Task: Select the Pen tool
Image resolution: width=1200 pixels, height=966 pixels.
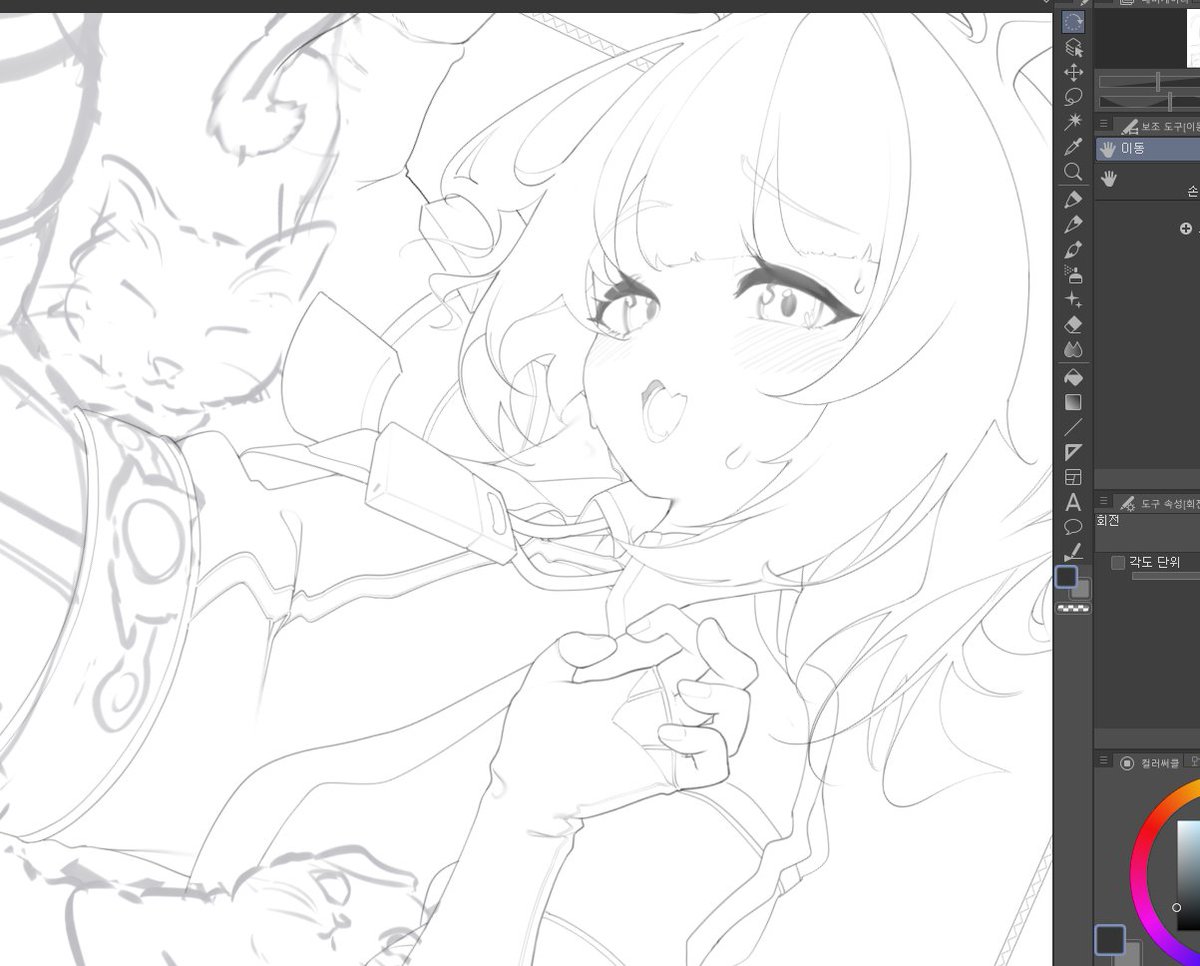Action: [x=1073, y=199]
